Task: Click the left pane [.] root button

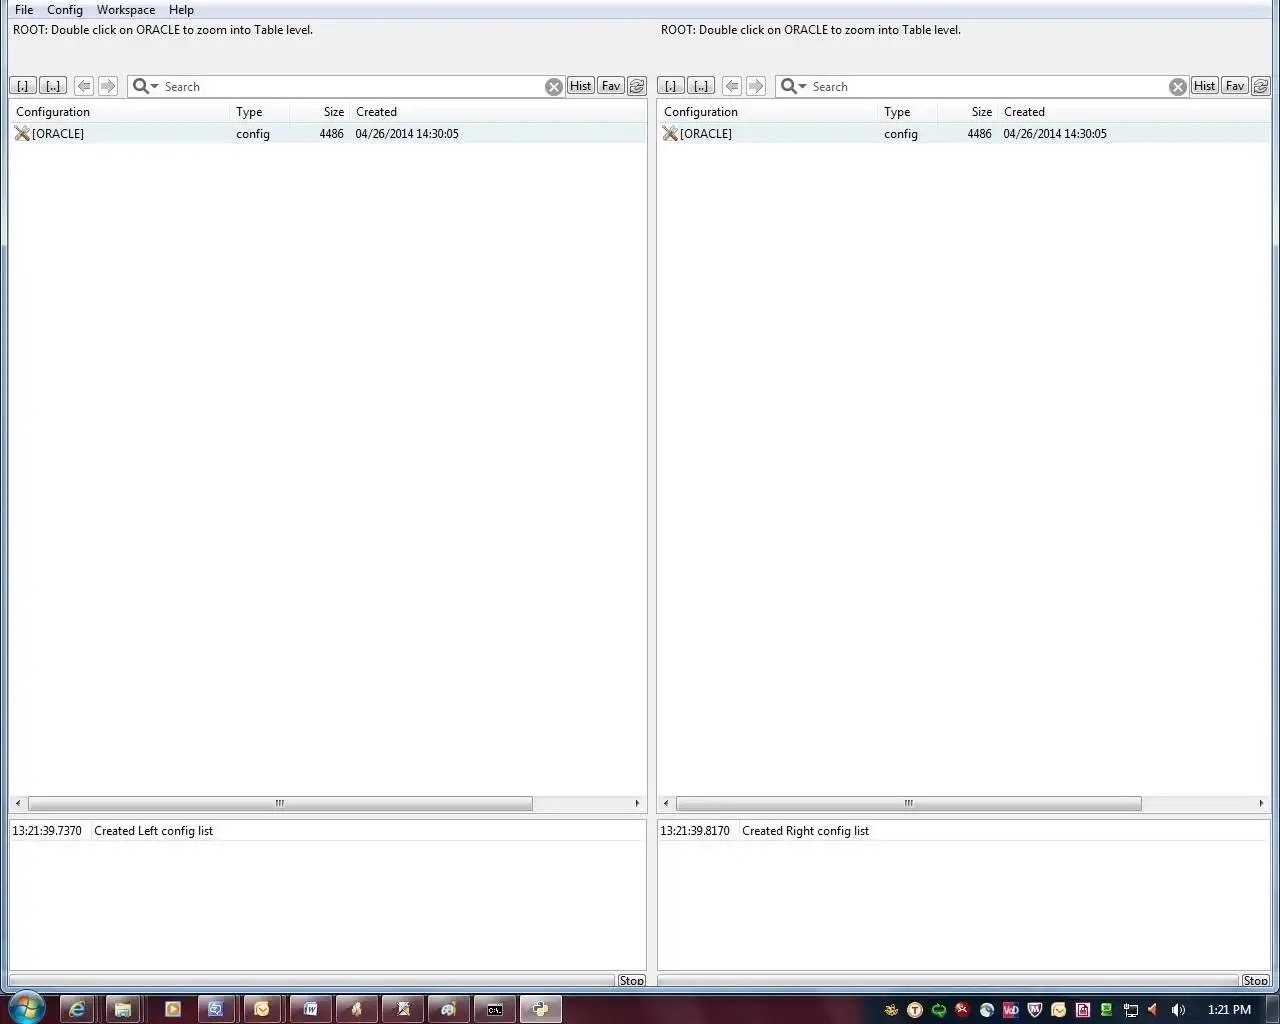Action: point(23,86)
